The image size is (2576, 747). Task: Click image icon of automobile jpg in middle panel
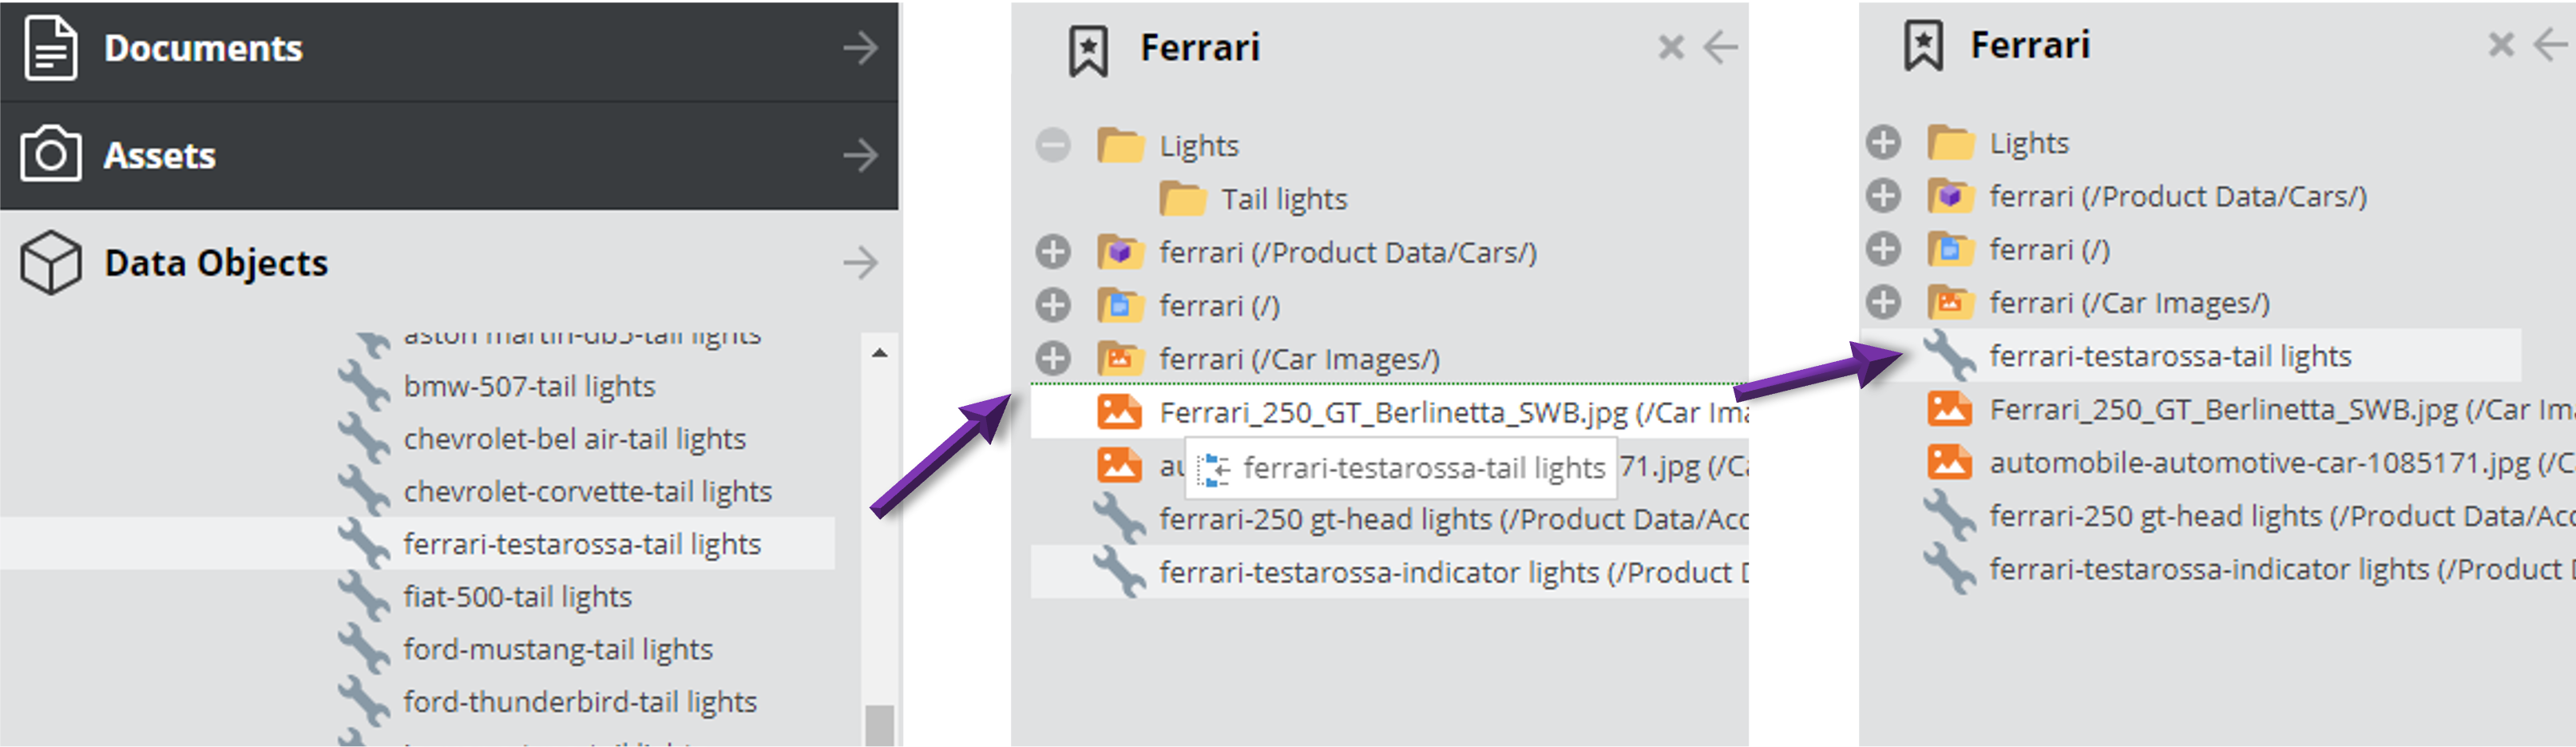[x=1120, y=465]
